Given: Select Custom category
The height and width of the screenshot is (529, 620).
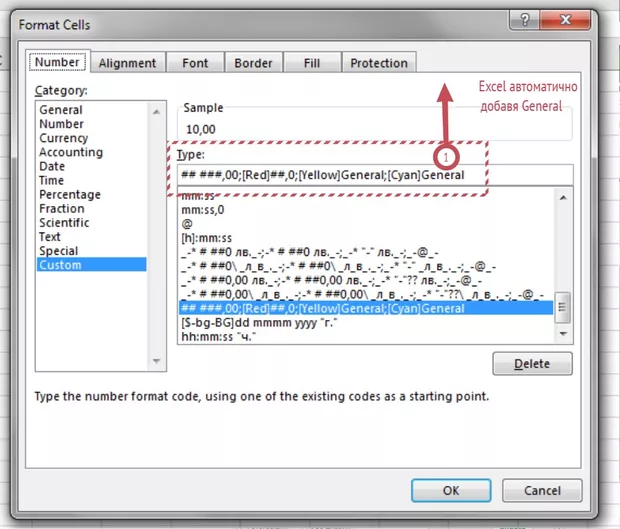Looking at the screenshot, I should (x=92, y=264).
